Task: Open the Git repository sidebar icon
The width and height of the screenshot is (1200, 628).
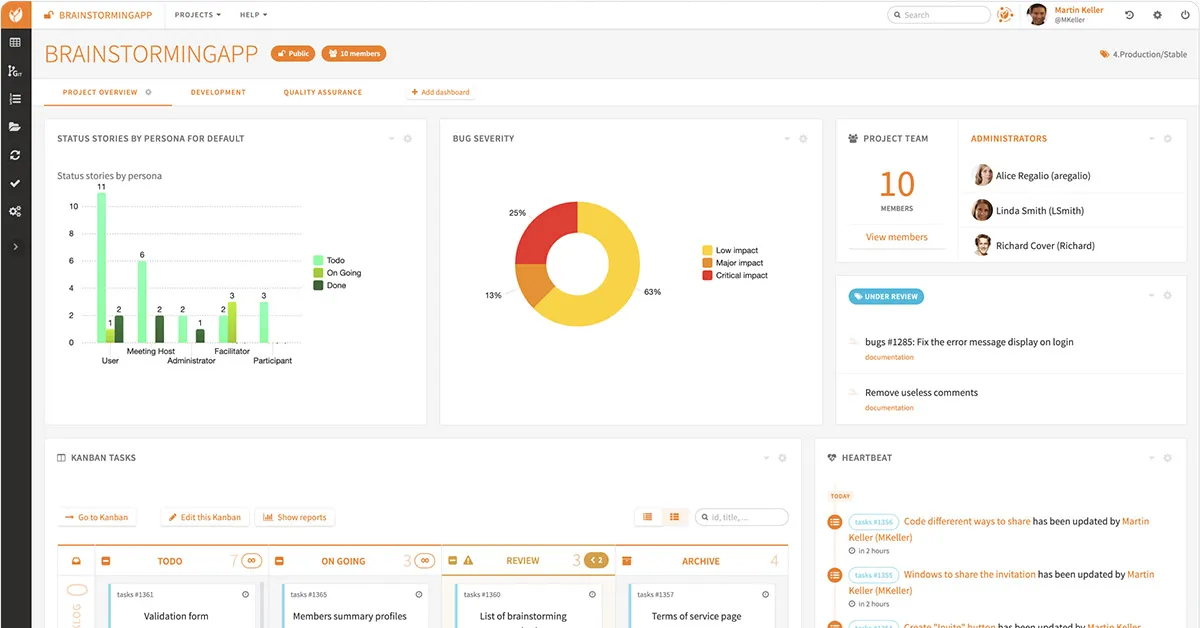Action: pyautogui.click(x=15, y=71)
